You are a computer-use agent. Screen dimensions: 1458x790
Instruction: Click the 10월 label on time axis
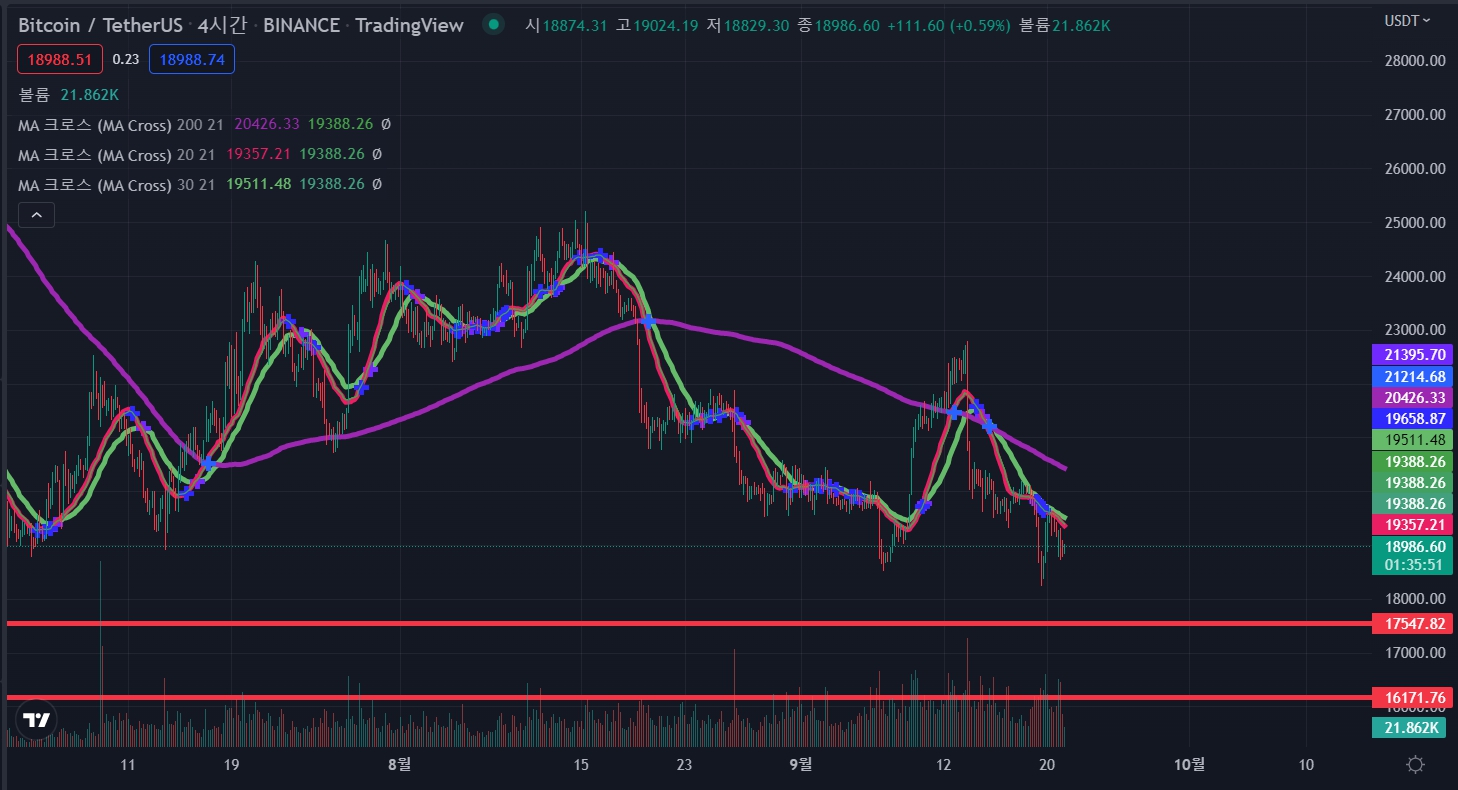(x=1189, y=765)
